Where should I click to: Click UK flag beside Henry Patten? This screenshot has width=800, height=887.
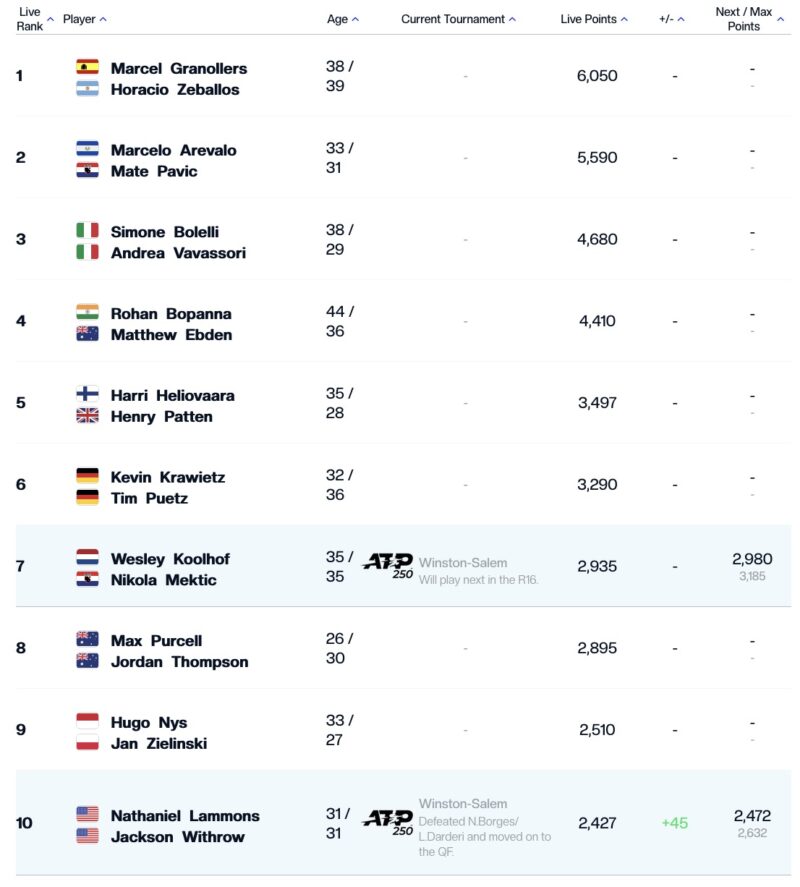(x=87, y=416)
